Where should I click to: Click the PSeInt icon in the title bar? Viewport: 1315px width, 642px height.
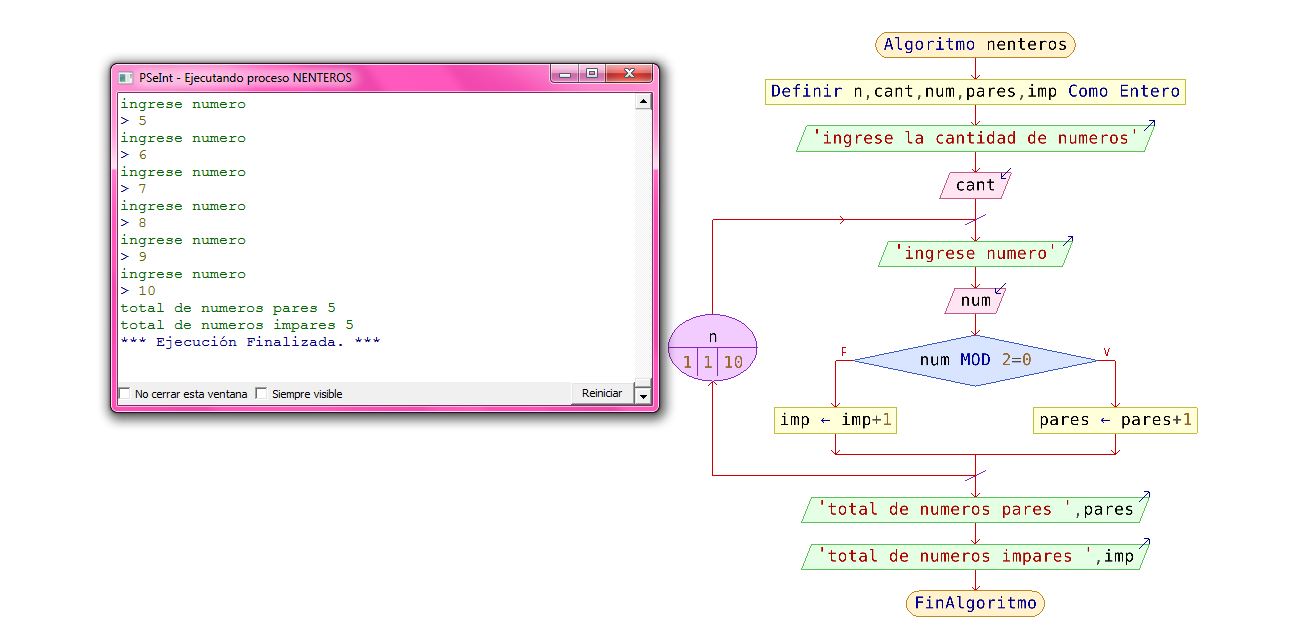124,75
